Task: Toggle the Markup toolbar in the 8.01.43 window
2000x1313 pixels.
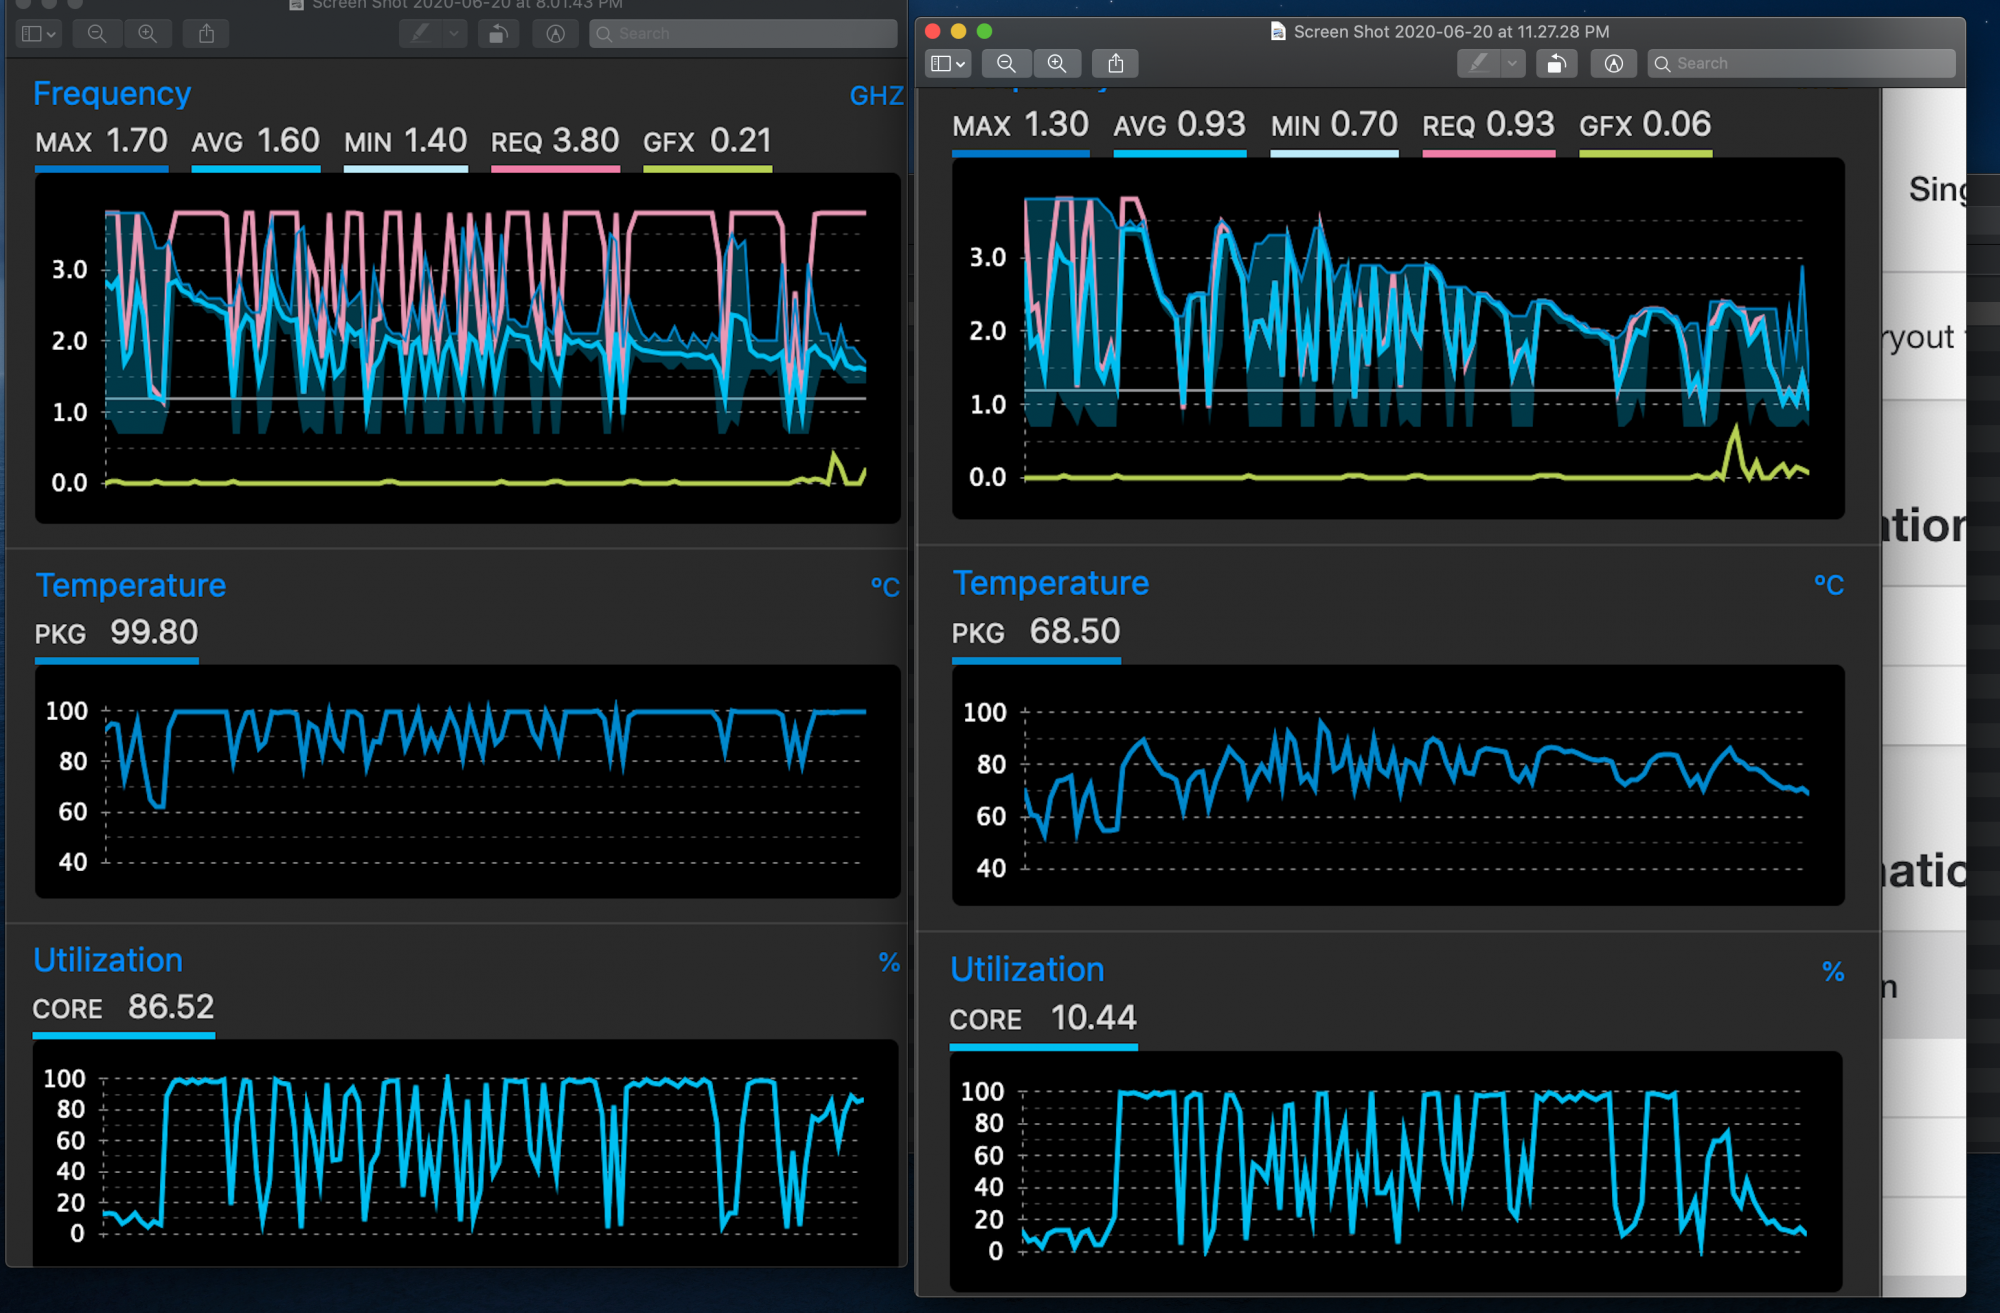Action: tap(555, 33)
